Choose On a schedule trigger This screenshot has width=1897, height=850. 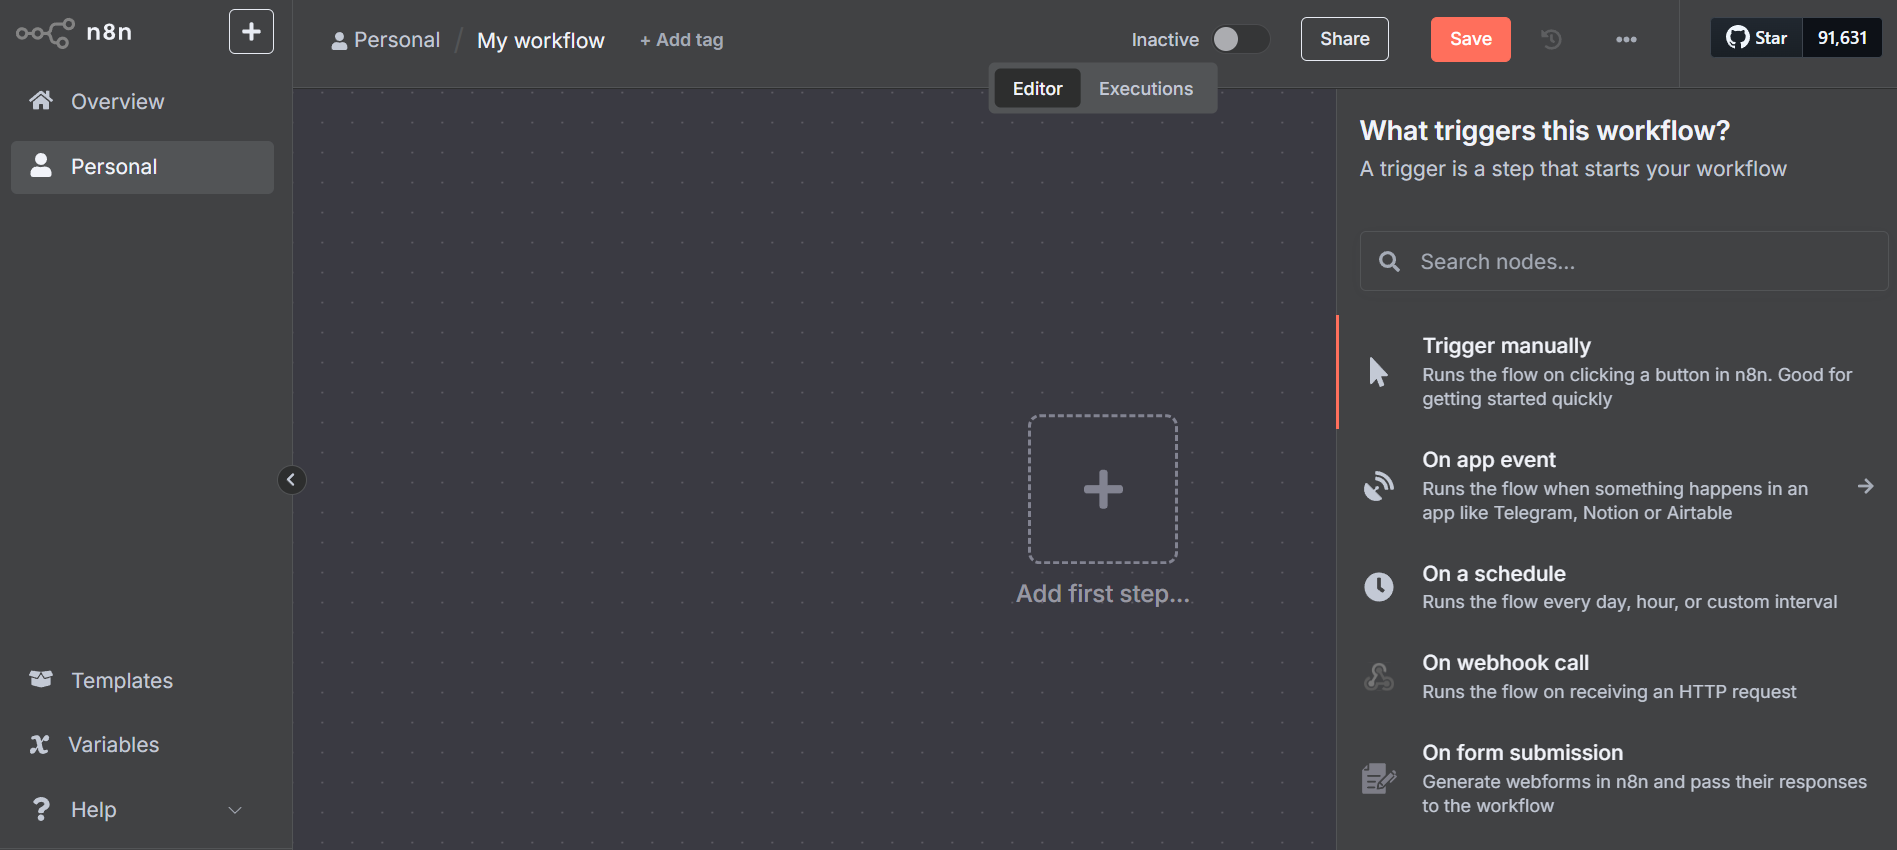coord(1617,587)
